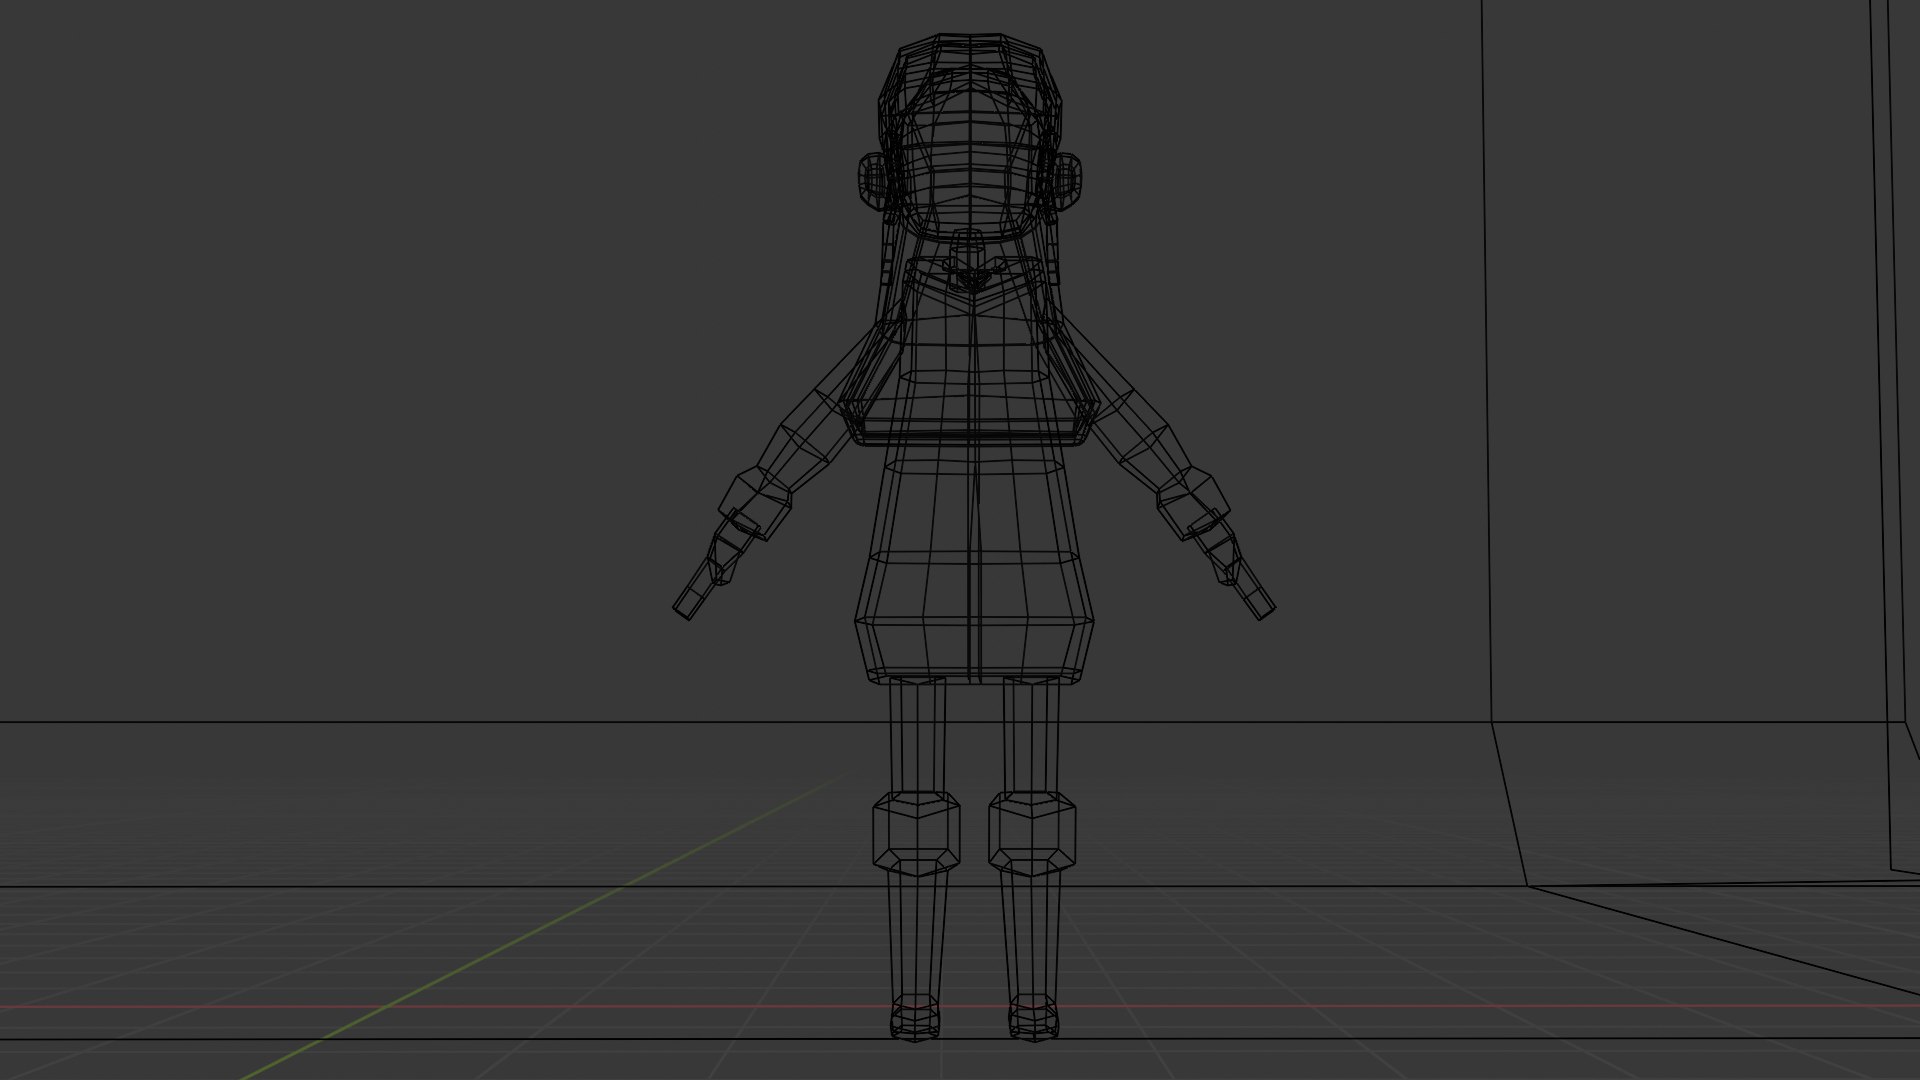Select the character's wireframe head
The width and height of the screenshot is (1920, 1080).
click(968, 138)
